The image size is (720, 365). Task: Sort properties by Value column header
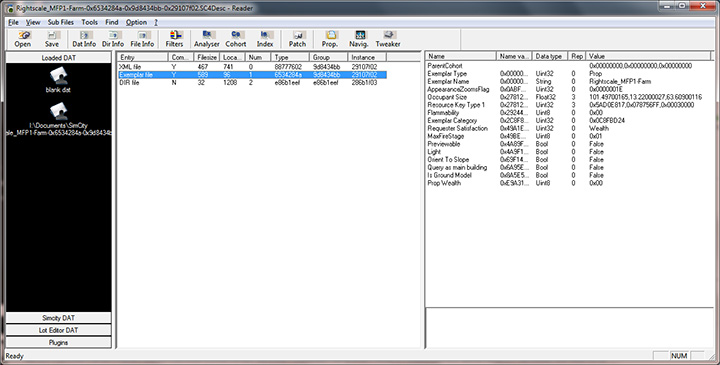click(x=648, y=56)
